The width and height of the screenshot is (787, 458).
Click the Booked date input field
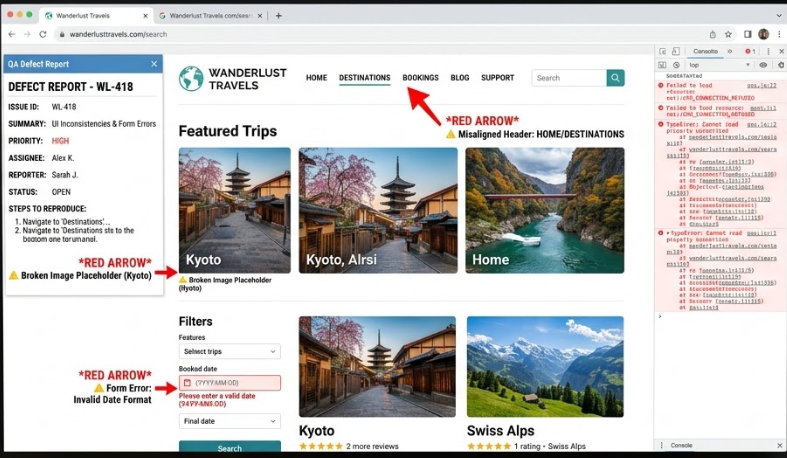click(x=229, y=383)
